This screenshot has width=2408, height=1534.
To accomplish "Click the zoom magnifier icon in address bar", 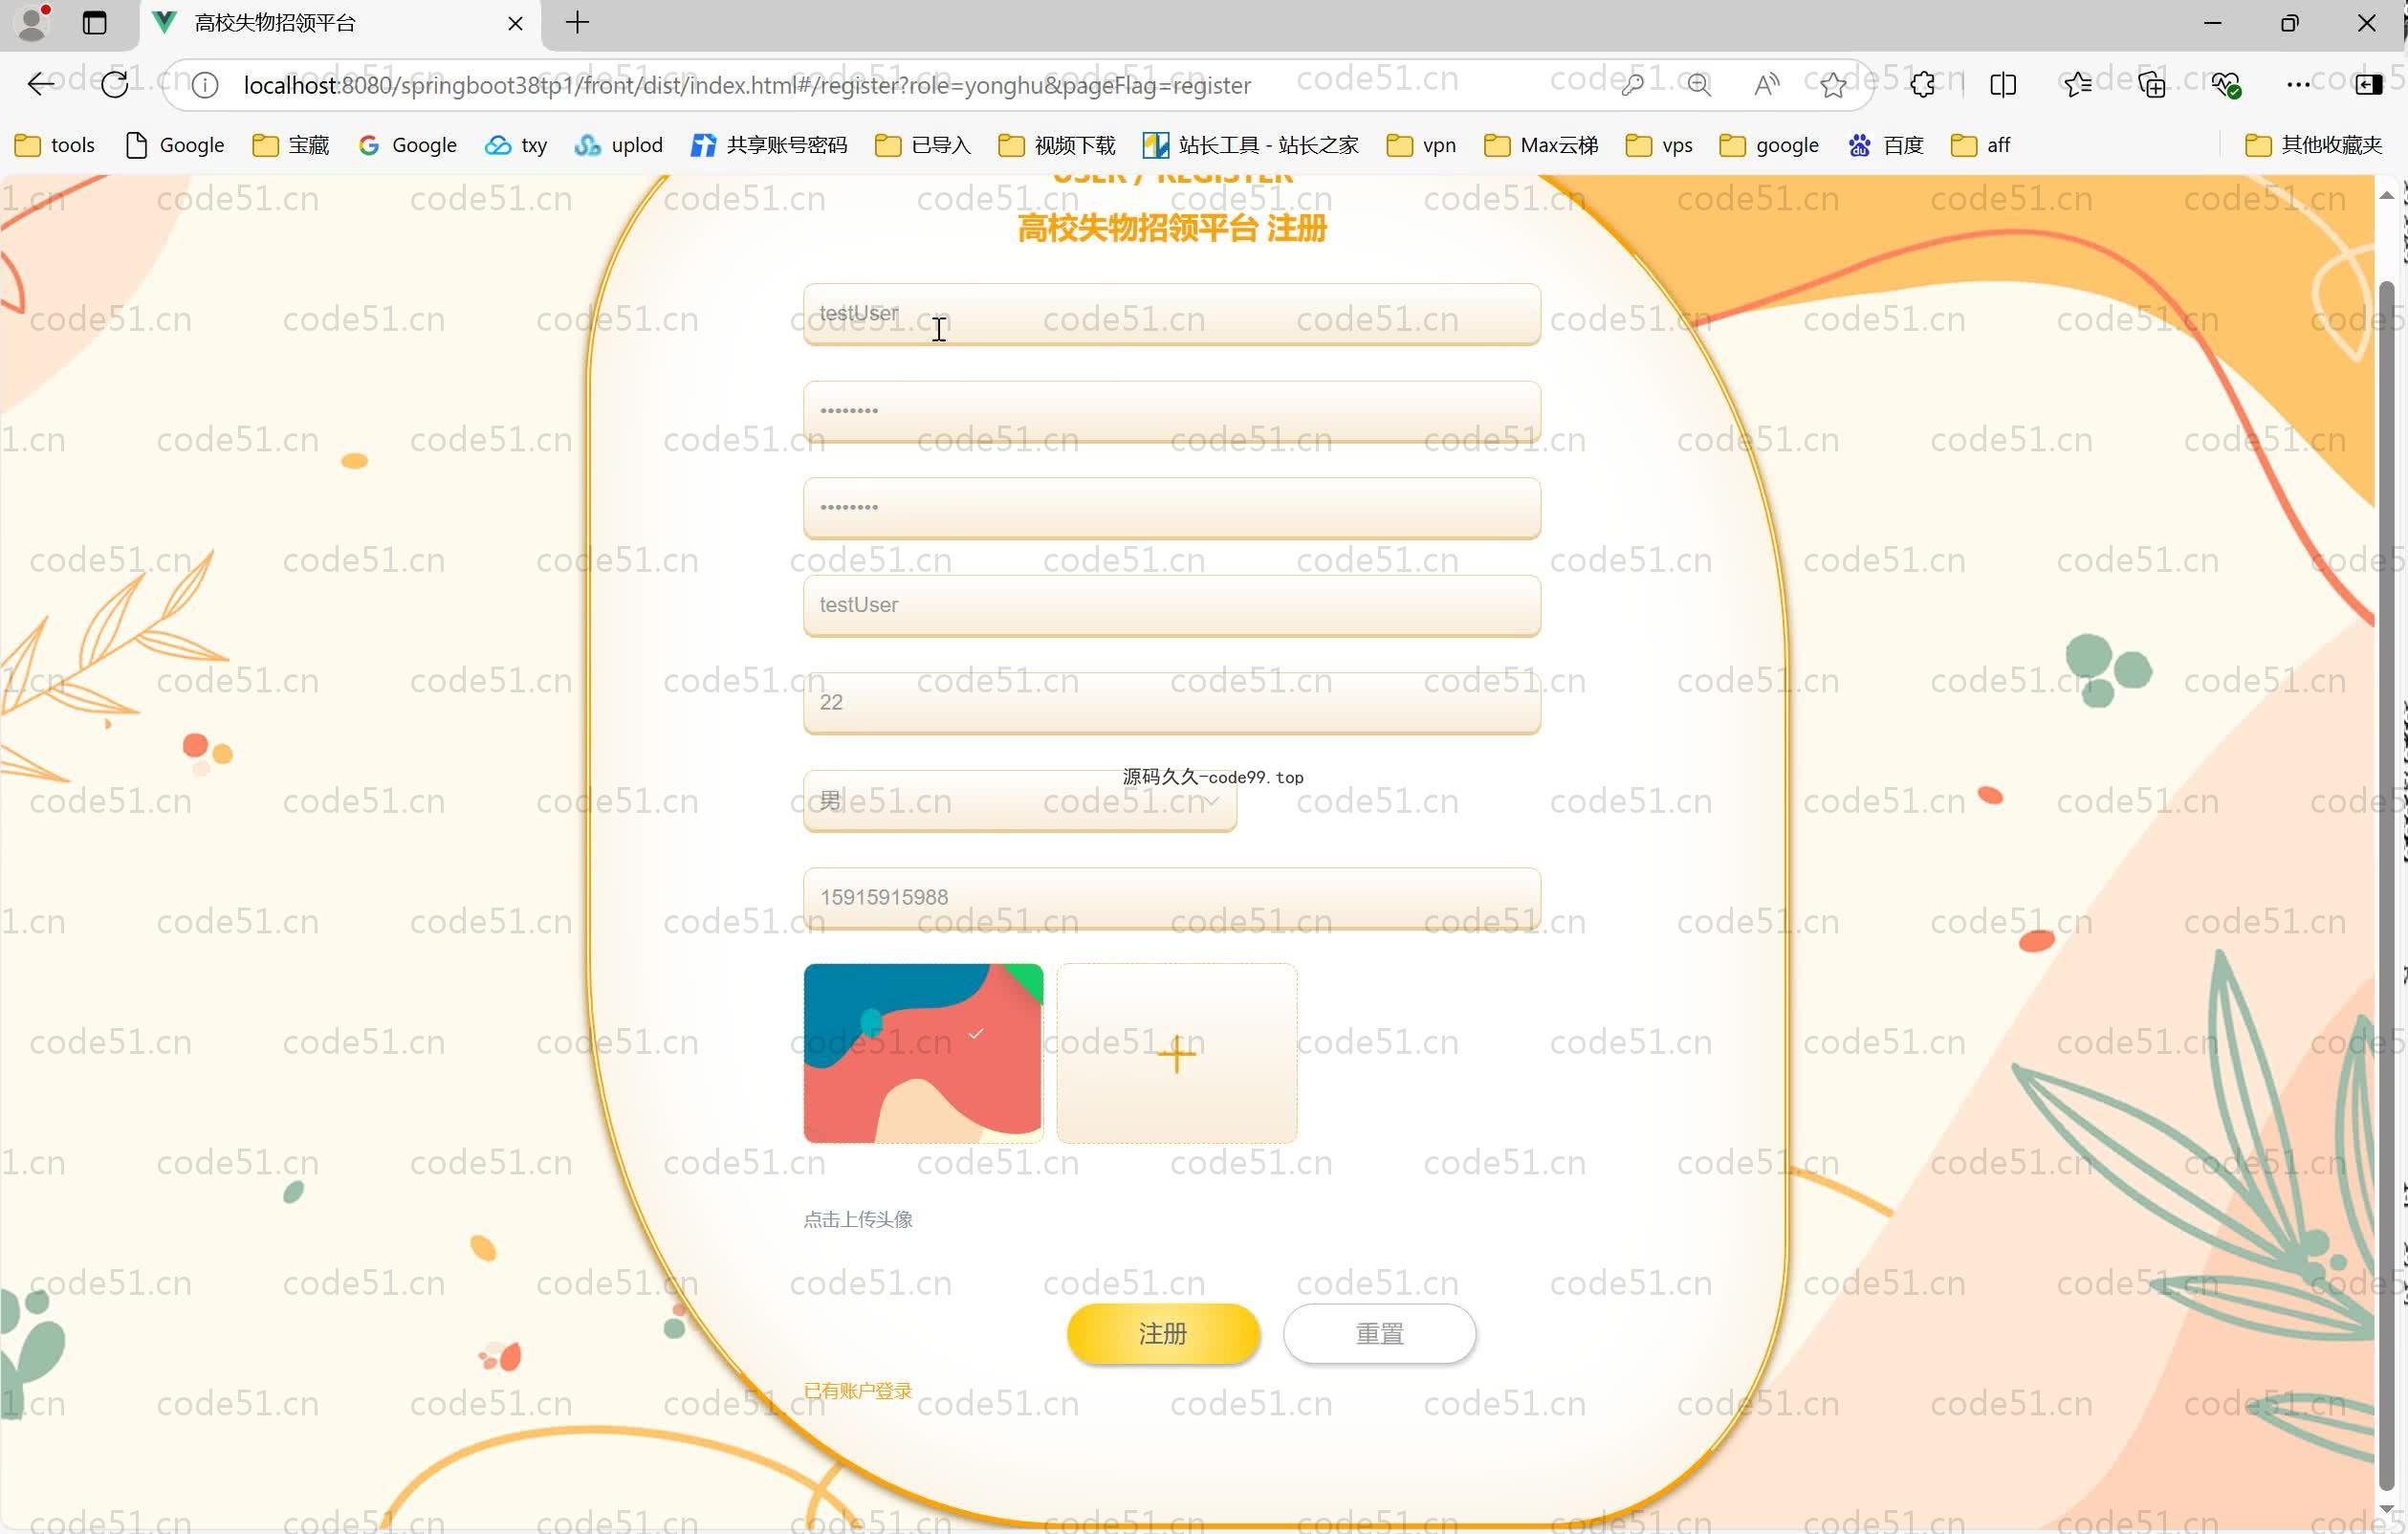I will click(1699, 85).
